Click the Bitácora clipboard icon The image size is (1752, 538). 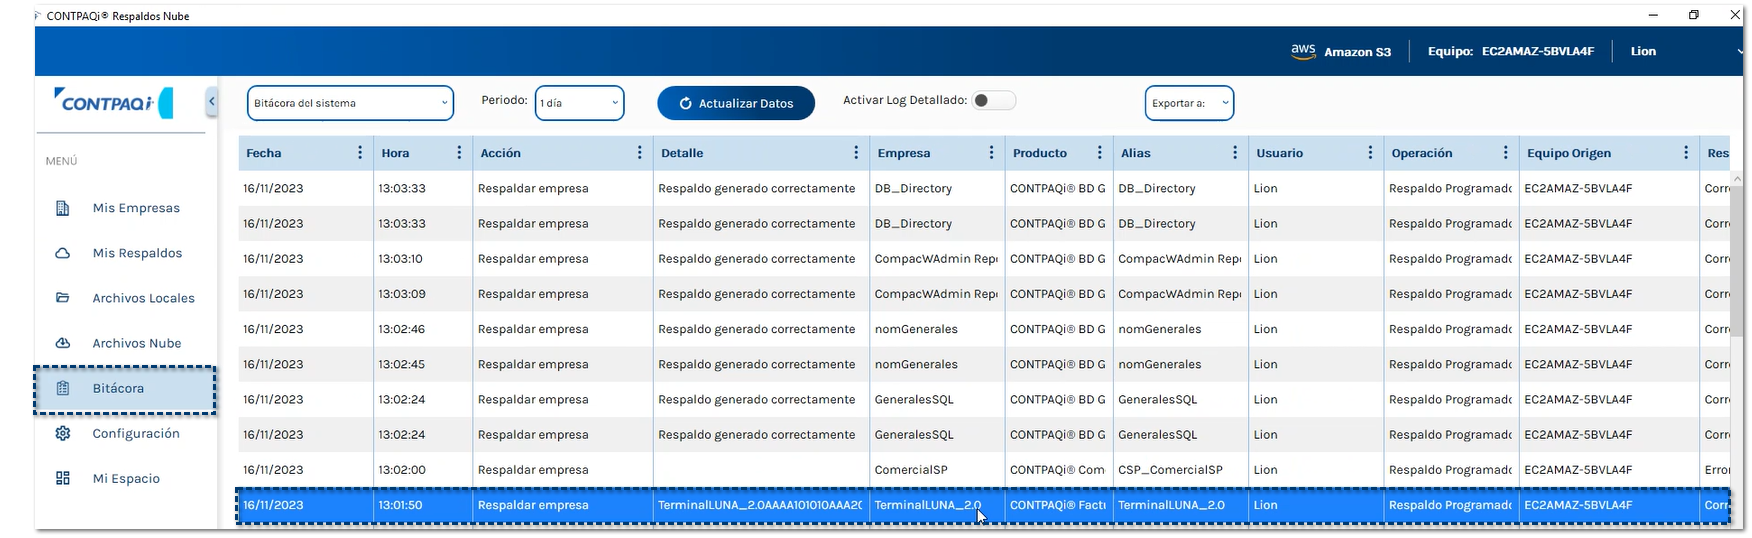point(62,388)
